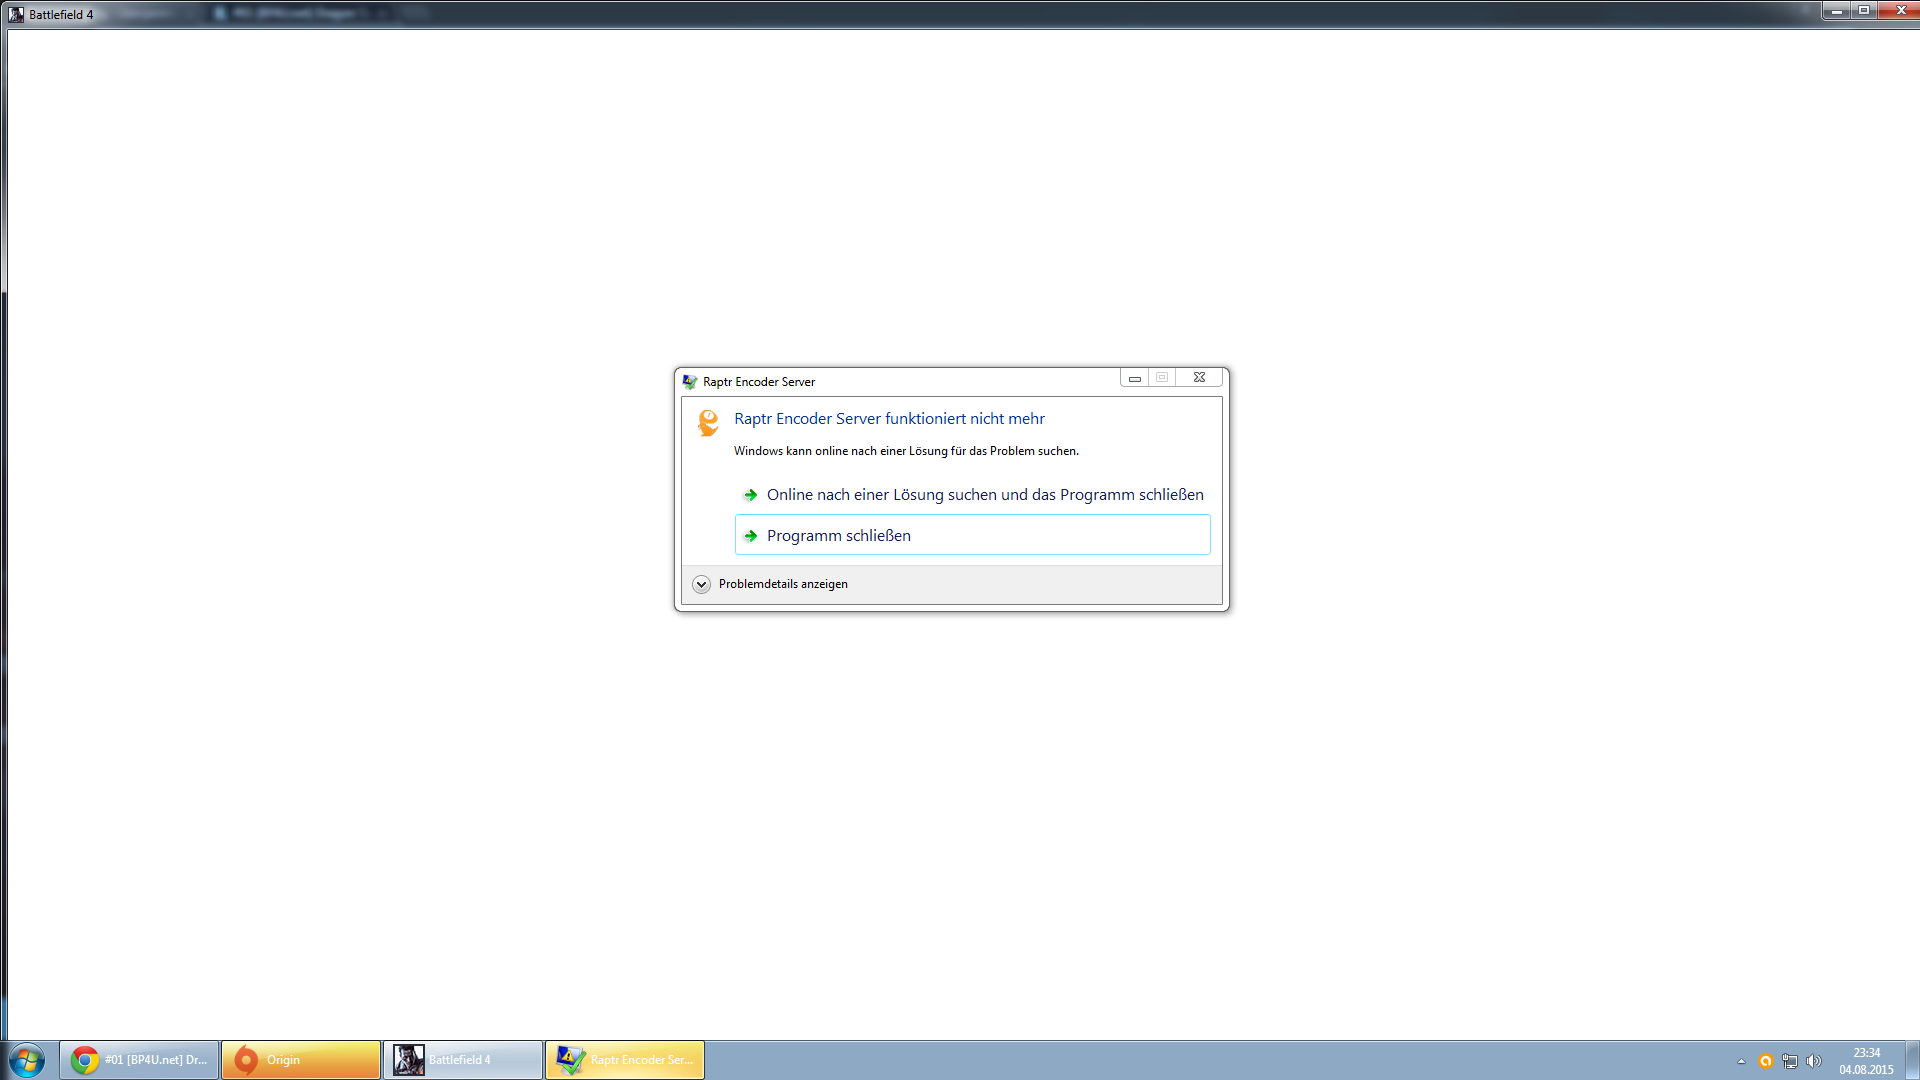
Task: Minimize the Raptr Encoder Server dialog
Action: click(x=1134, y=377)
